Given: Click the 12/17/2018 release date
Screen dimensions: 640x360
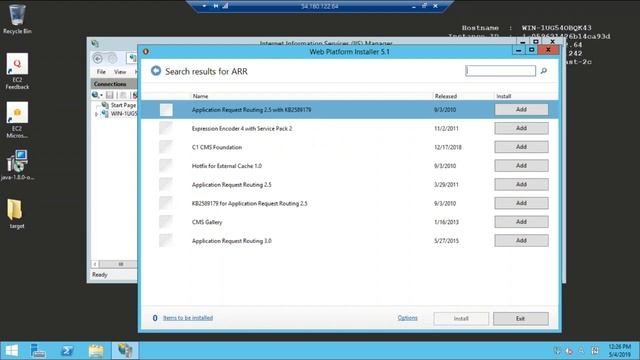Looking at the screenshot, I should (x=448, y=147).
